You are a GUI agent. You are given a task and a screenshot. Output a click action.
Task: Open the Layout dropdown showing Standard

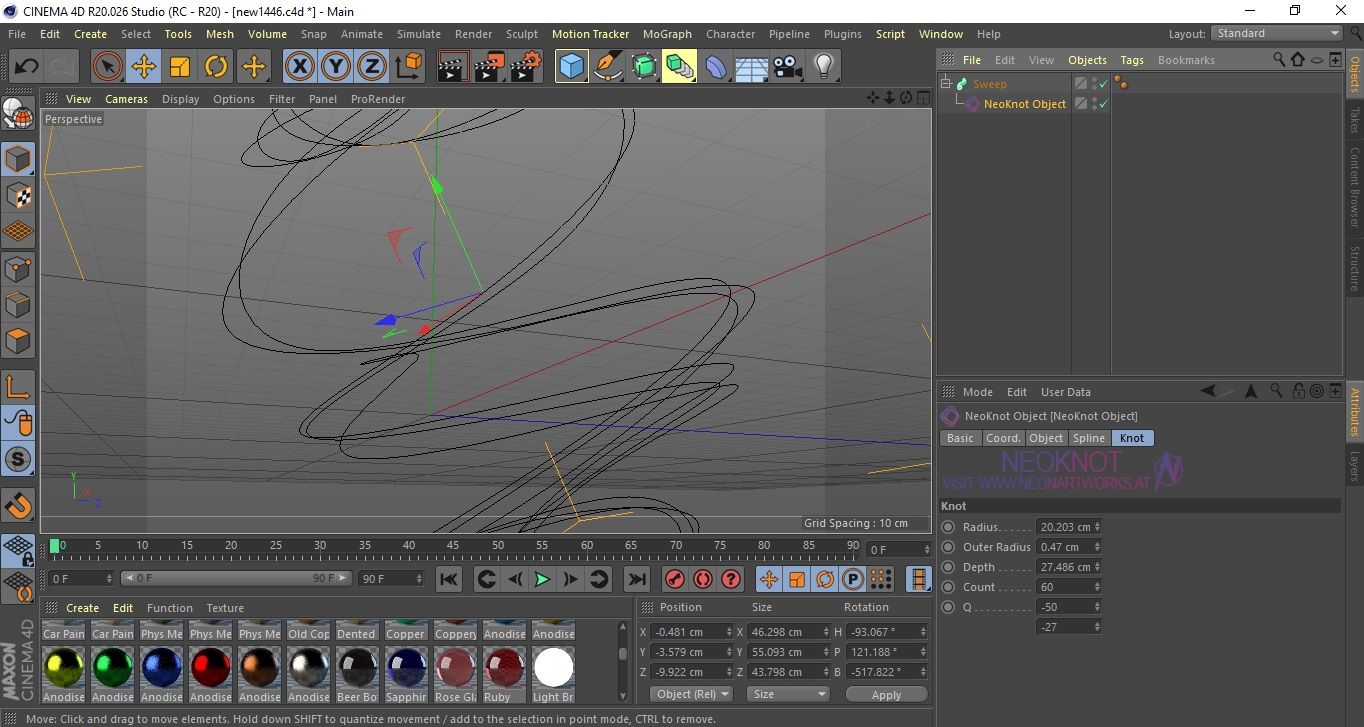click(x=1277, y=33)
